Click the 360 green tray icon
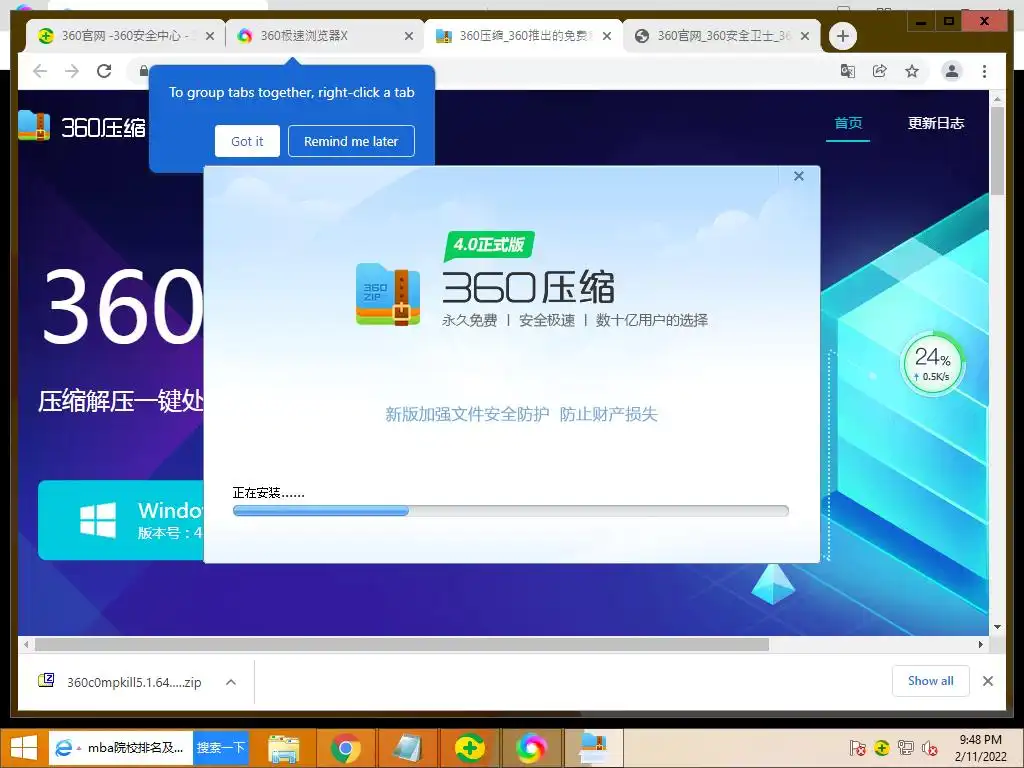 tap(882, 748)
